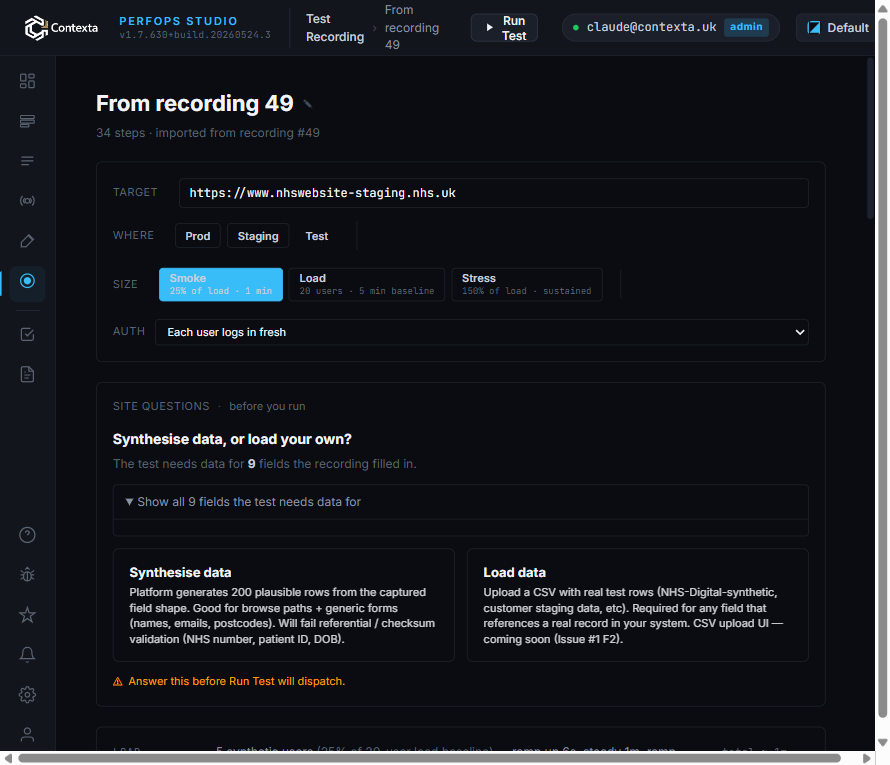The height and width of the screenshot is (765, 890).
Task: Open the settings gear icon
Action: 27,695
